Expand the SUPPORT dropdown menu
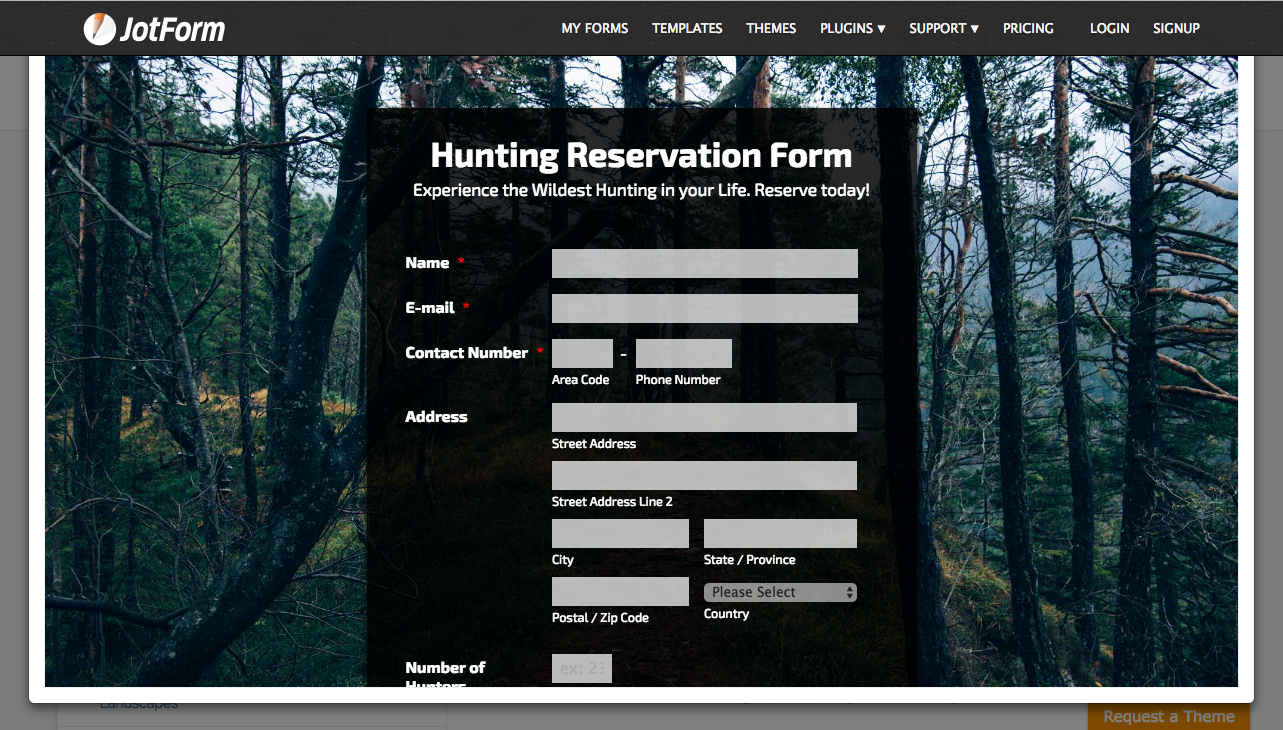Viewport: 1283px width, 730px height. 944,28
